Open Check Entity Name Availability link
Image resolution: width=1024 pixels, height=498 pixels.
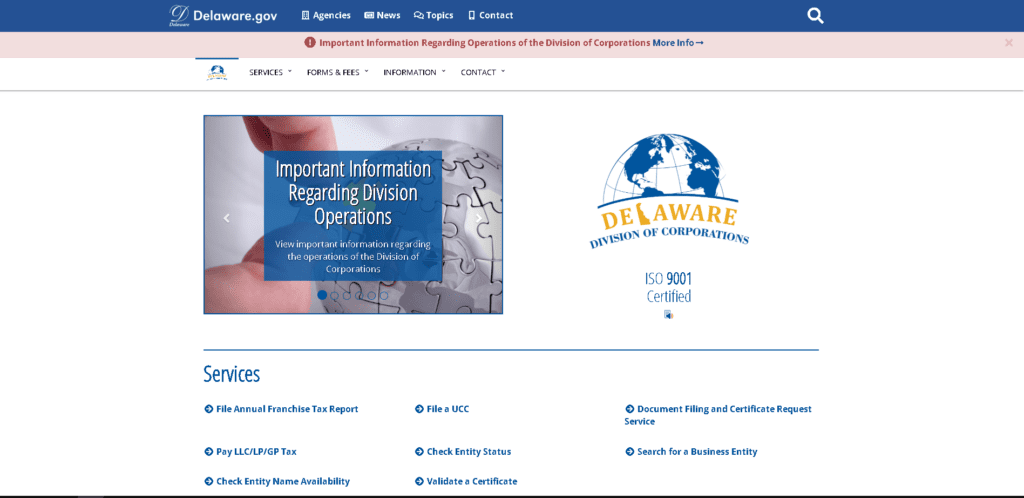point(277,482)
